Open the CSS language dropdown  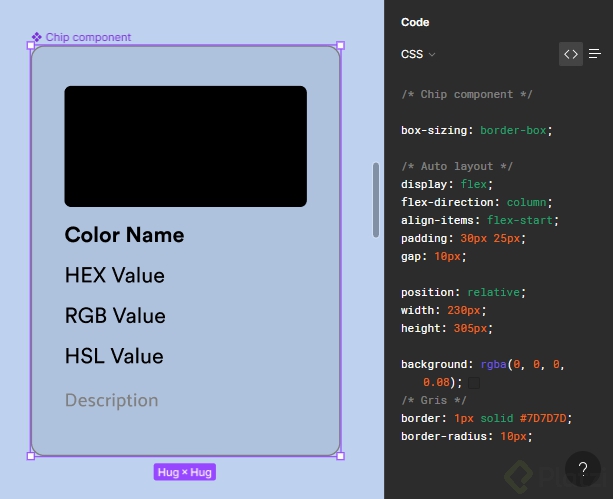click(x=418, y=54)
